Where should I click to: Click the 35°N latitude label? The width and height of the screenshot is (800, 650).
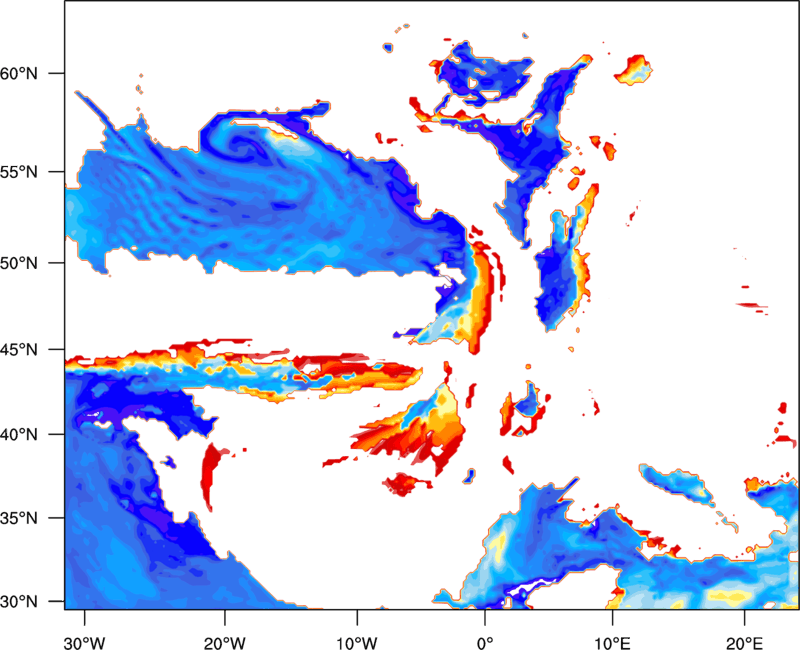pyautogui.click(x=19, y=518)
